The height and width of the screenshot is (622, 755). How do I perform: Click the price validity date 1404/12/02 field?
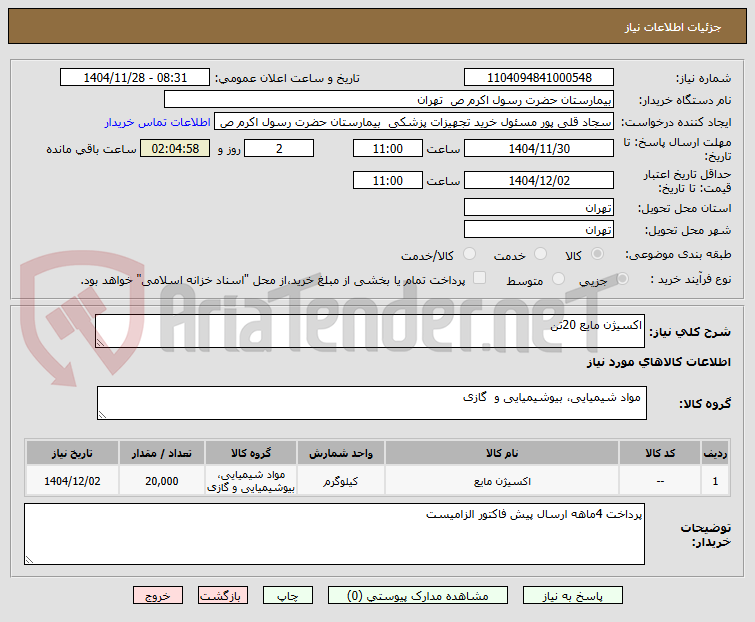tap(539, 180)
